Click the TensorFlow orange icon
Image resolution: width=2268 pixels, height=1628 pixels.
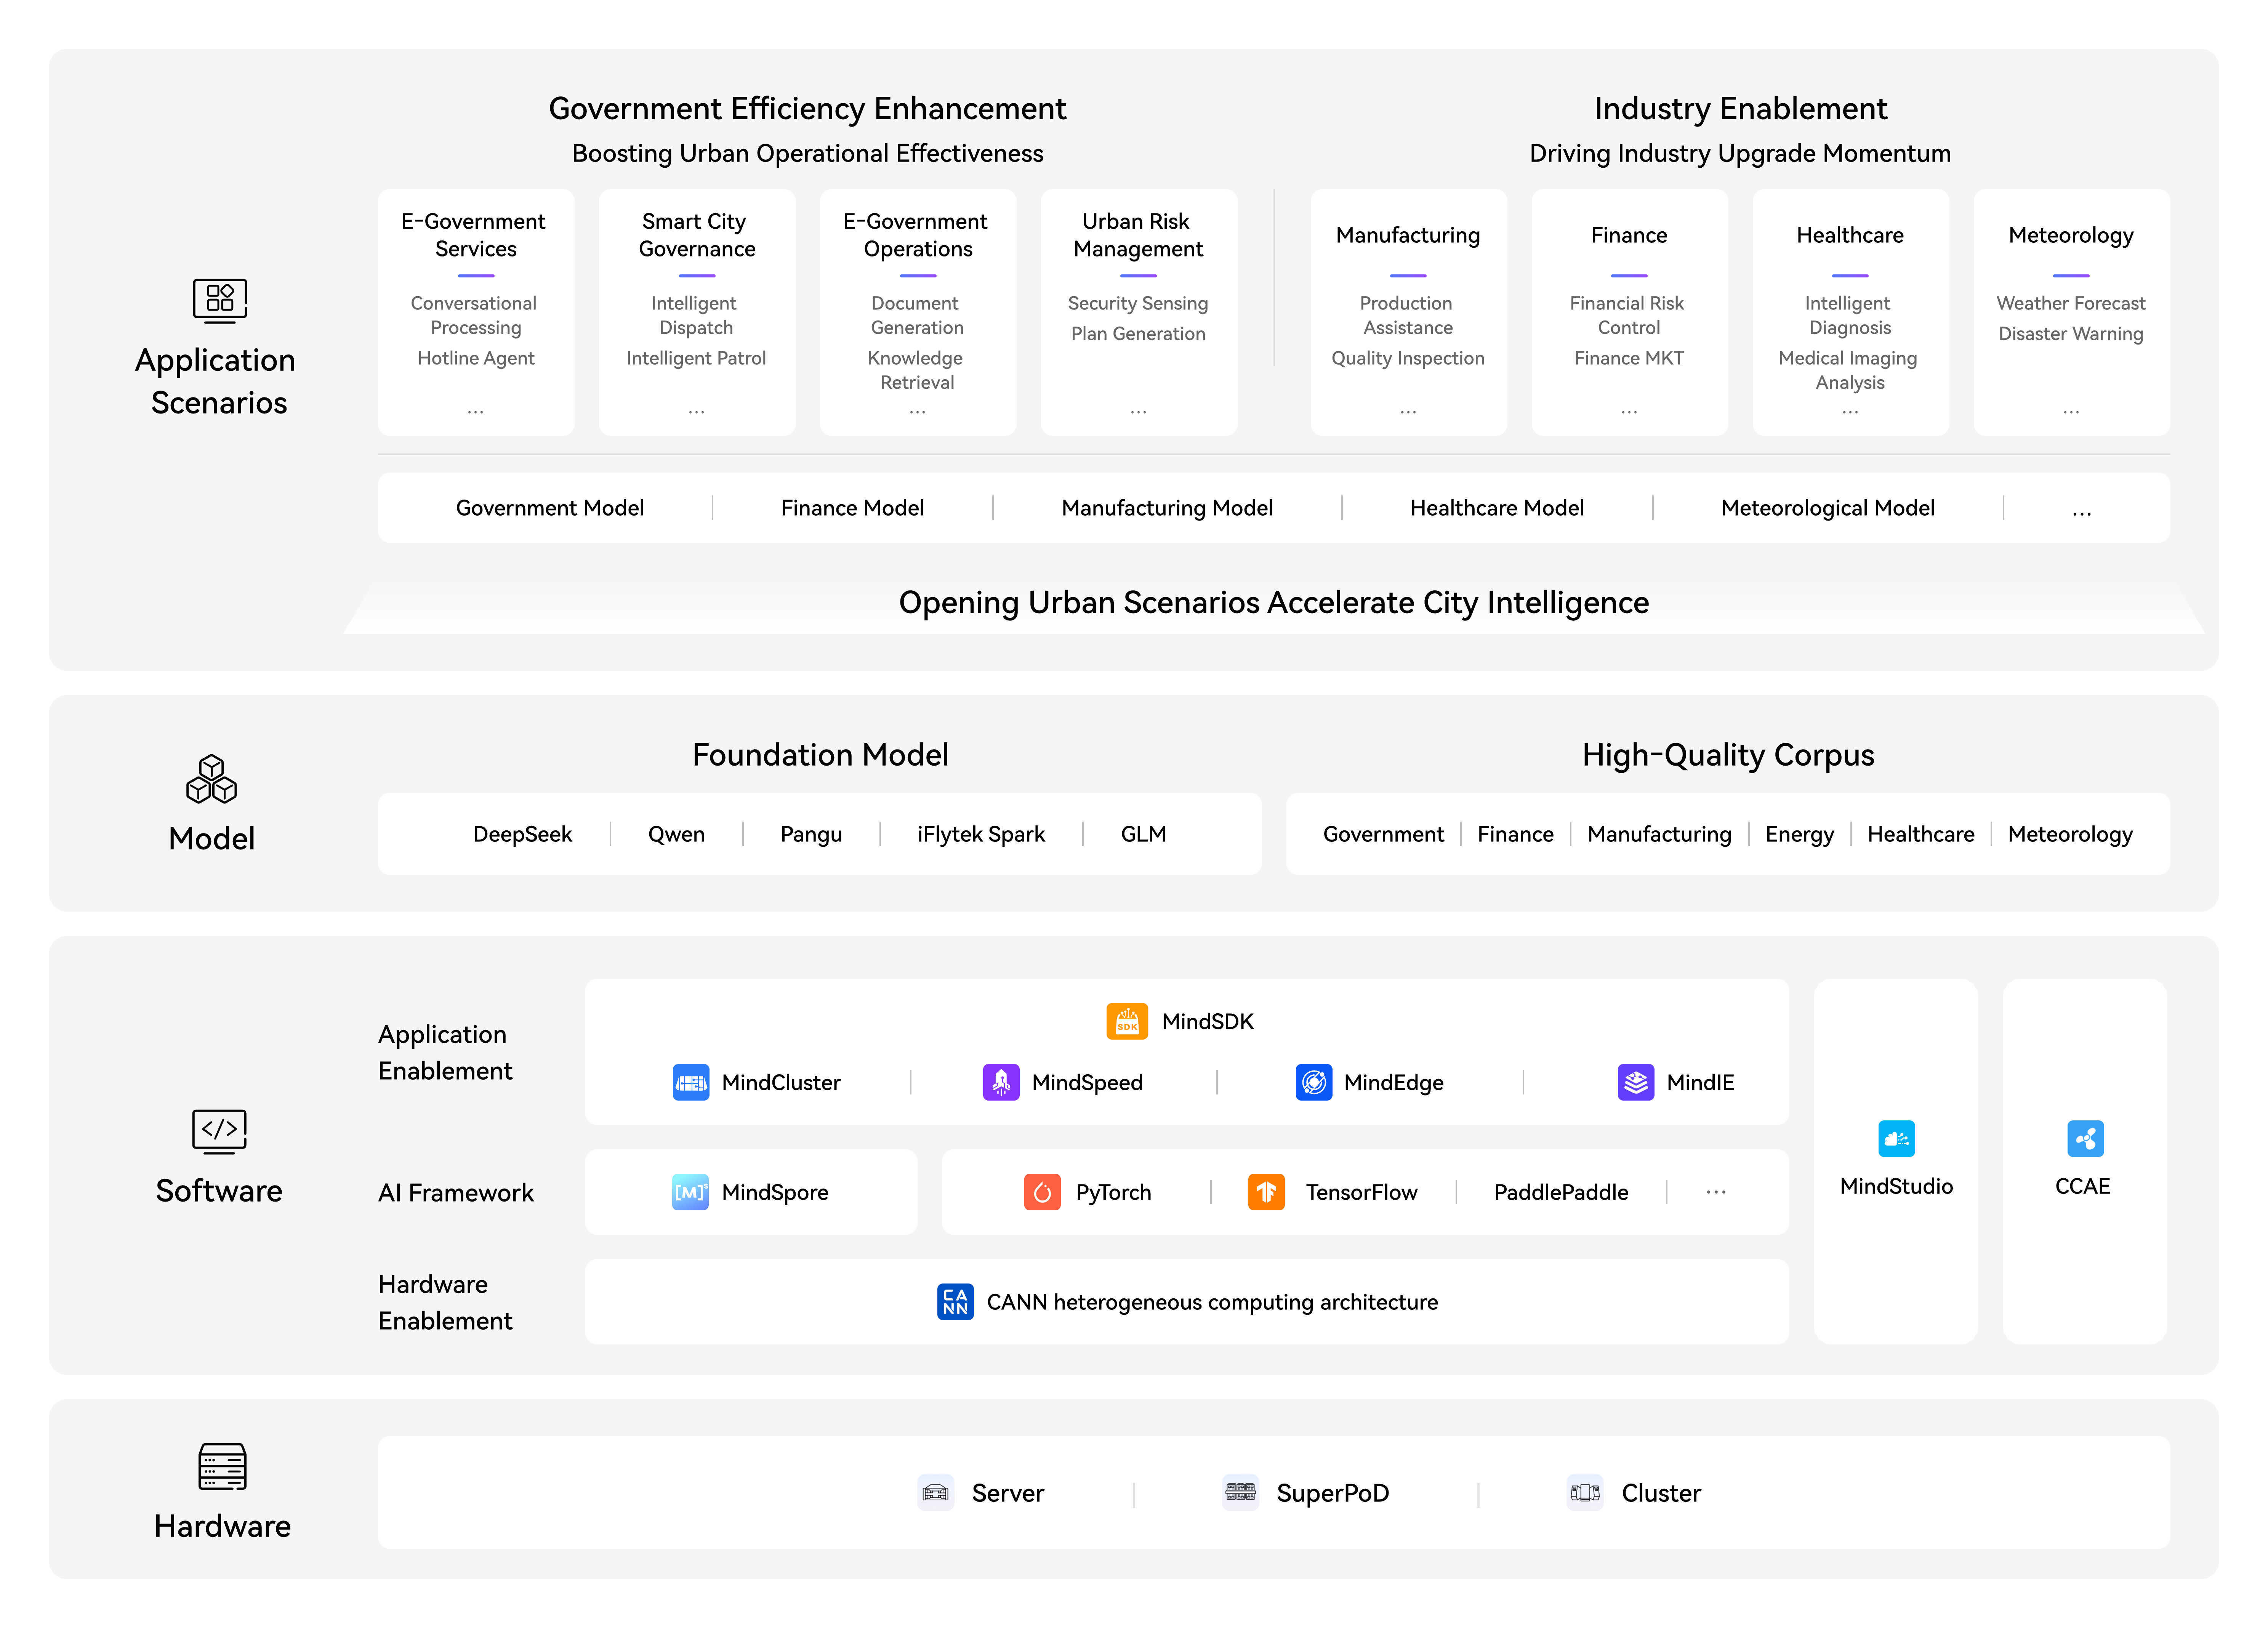pos(1266,1192)
